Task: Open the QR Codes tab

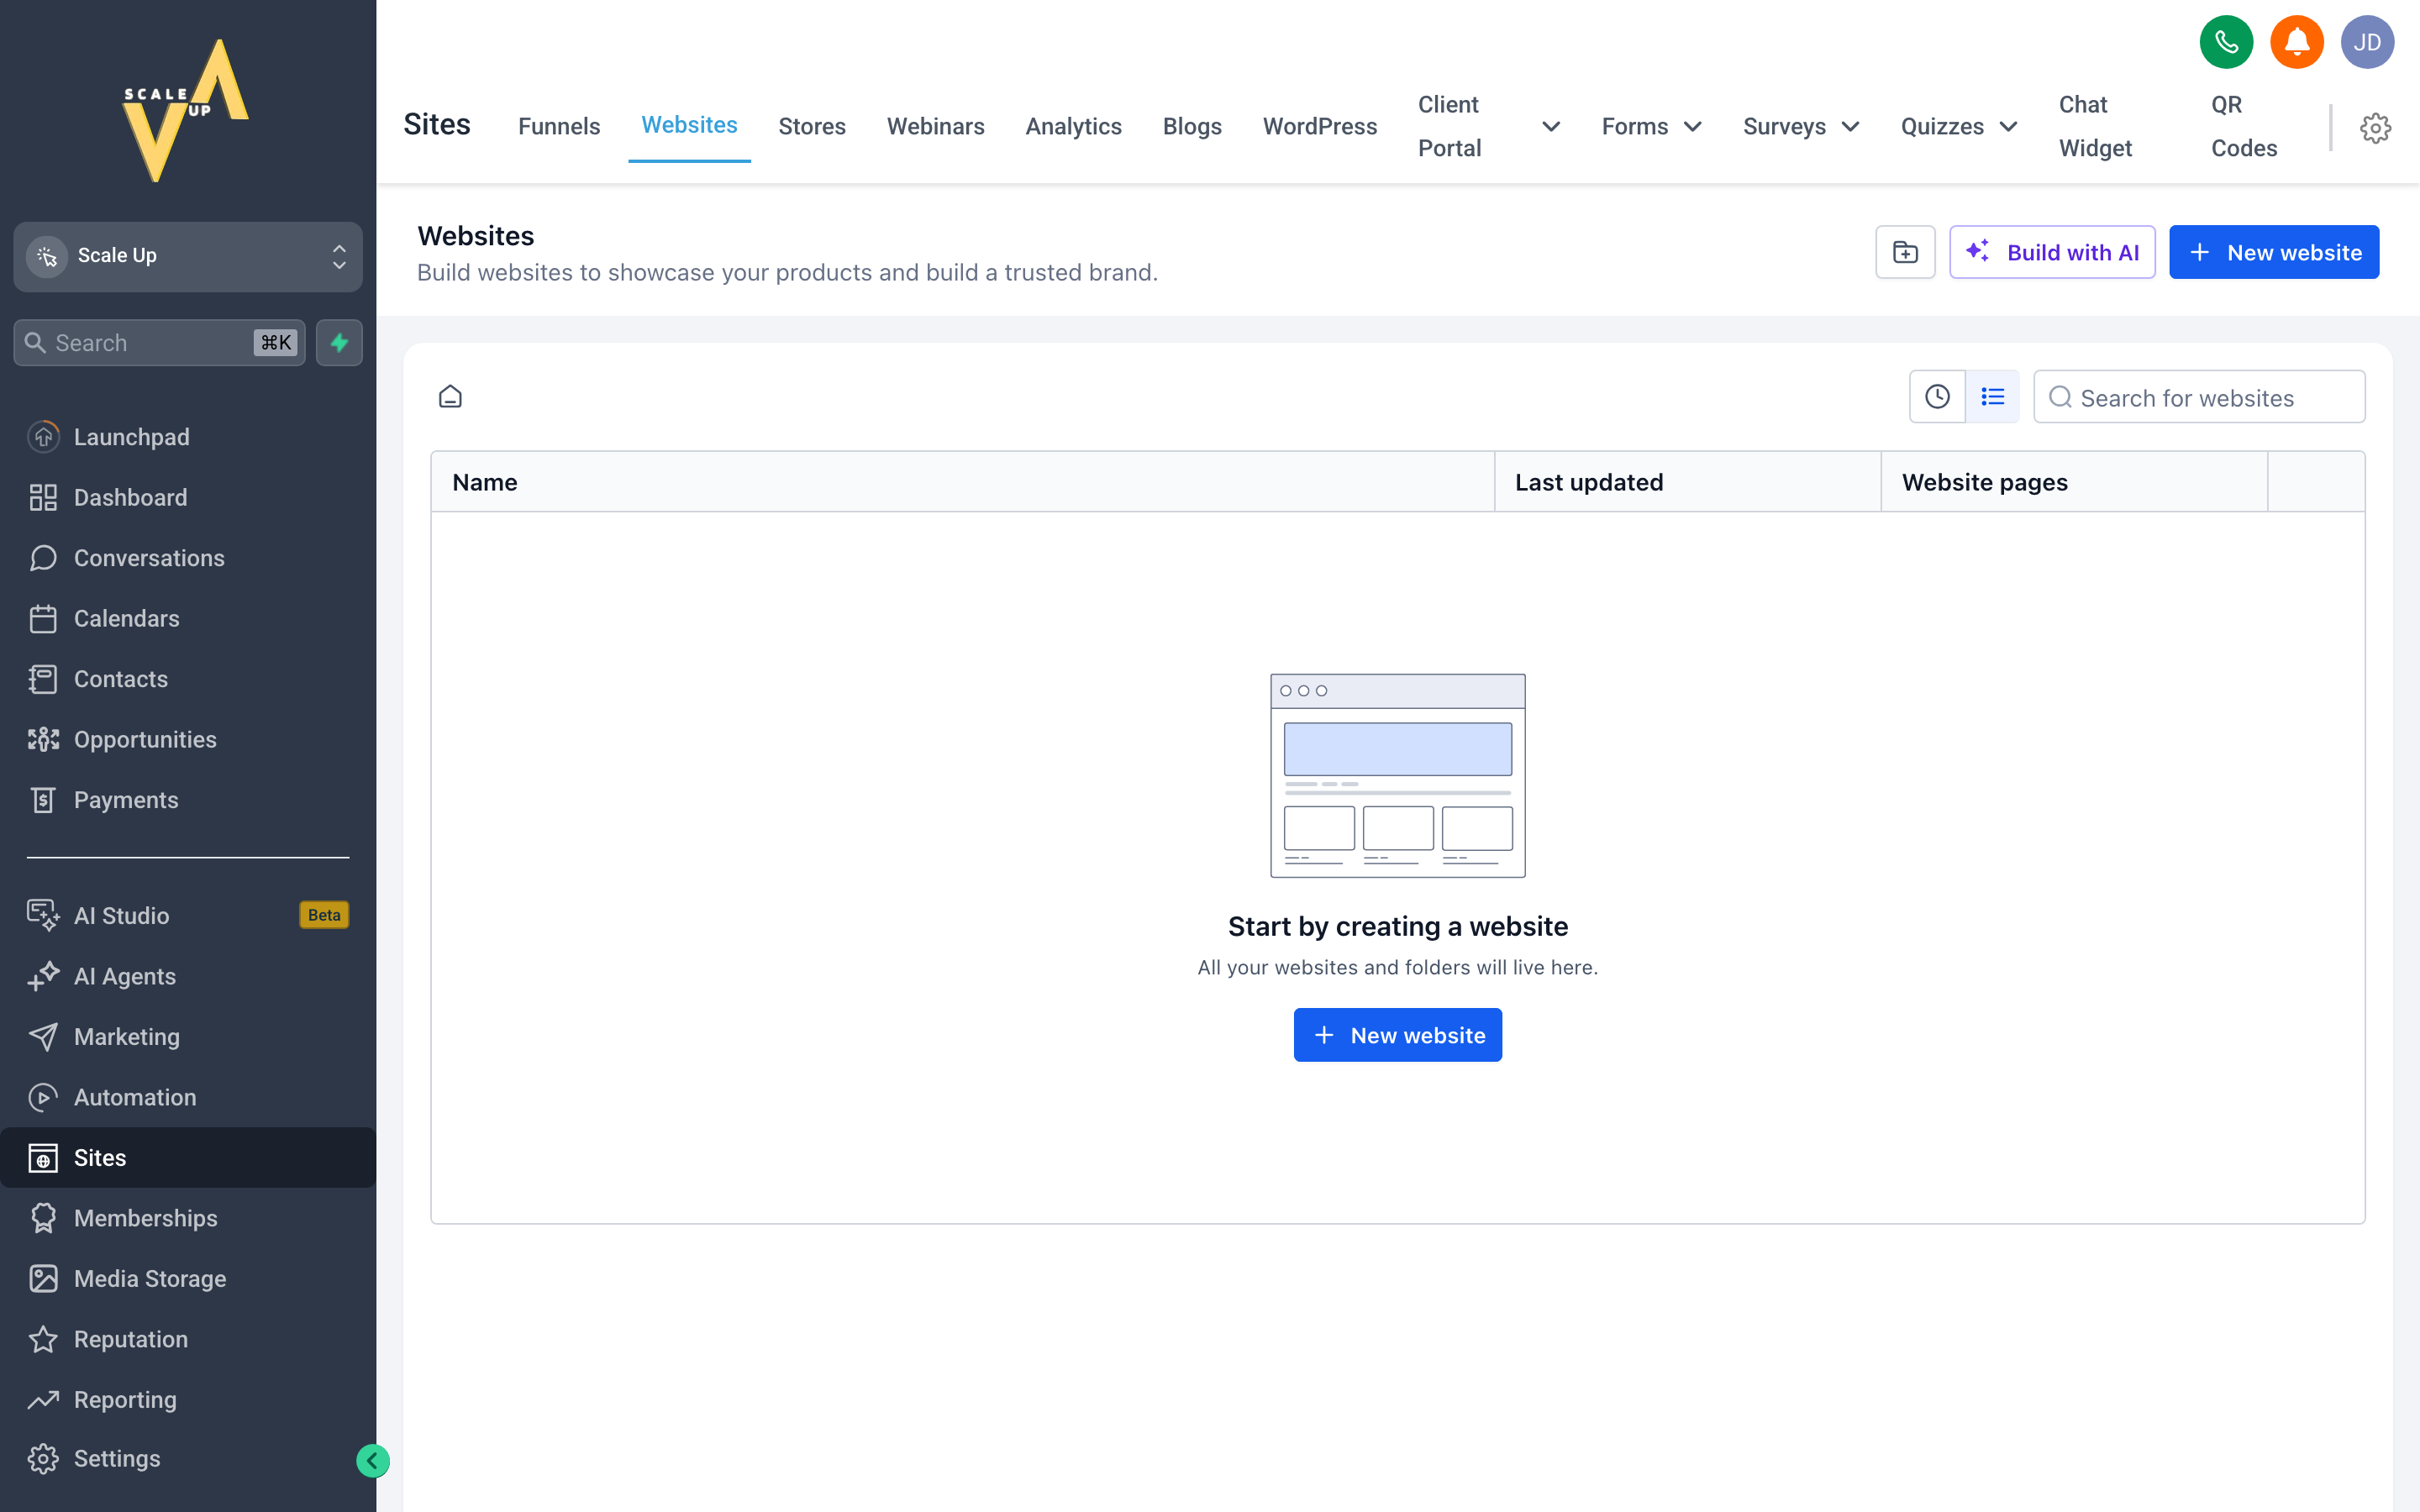Action: (x=2244, y=127)
